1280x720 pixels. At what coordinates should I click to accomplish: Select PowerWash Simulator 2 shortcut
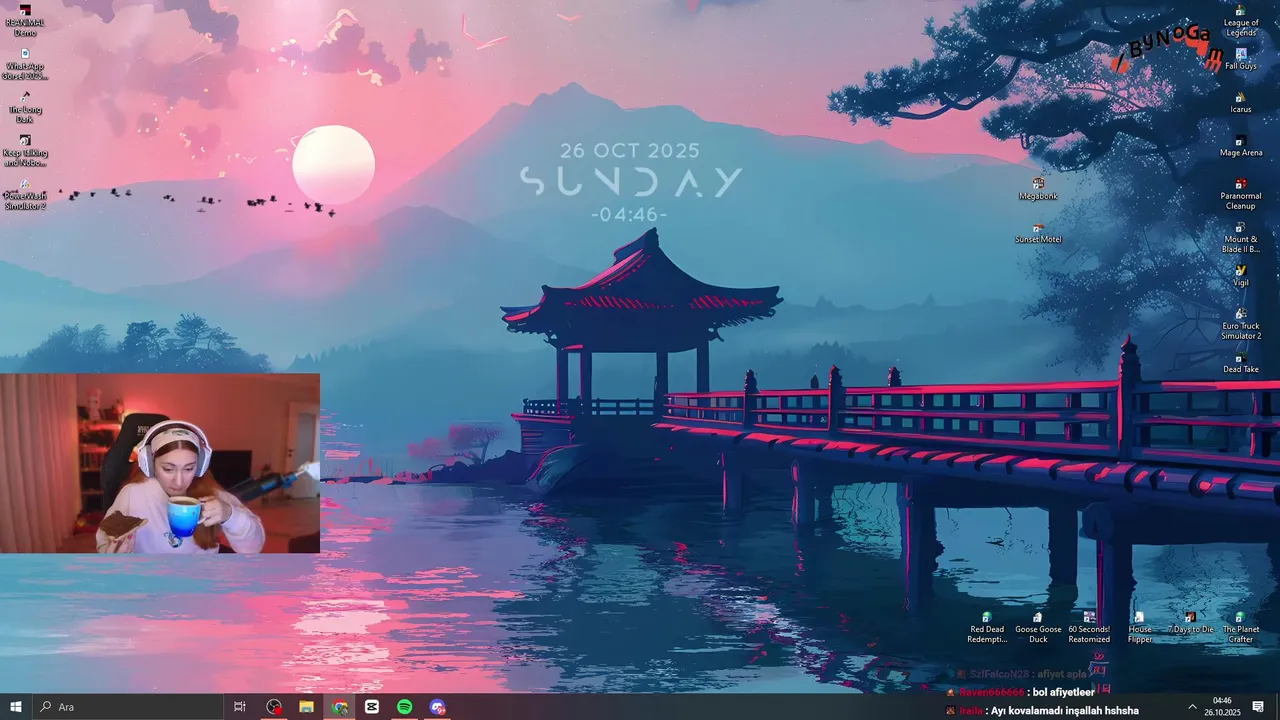tap(25, 194)
